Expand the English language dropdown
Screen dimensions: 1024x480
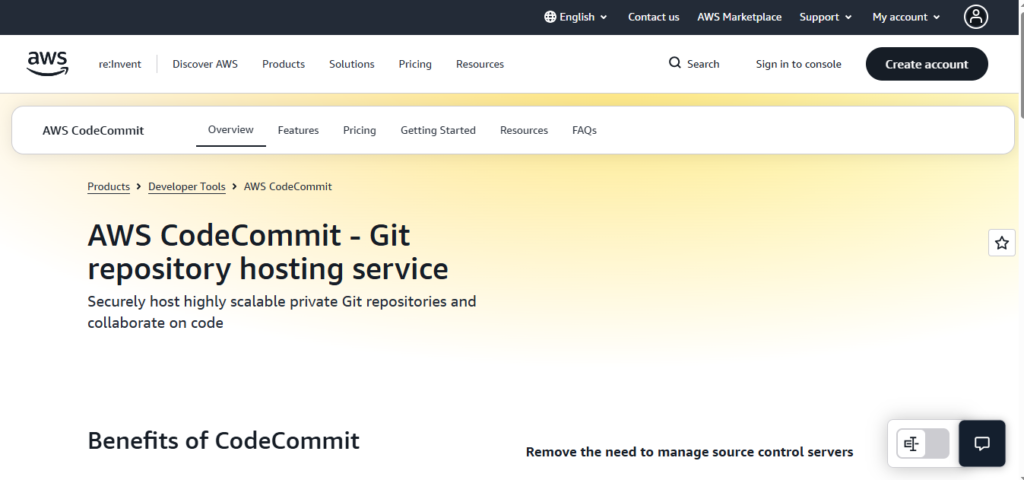pos(576,17)
